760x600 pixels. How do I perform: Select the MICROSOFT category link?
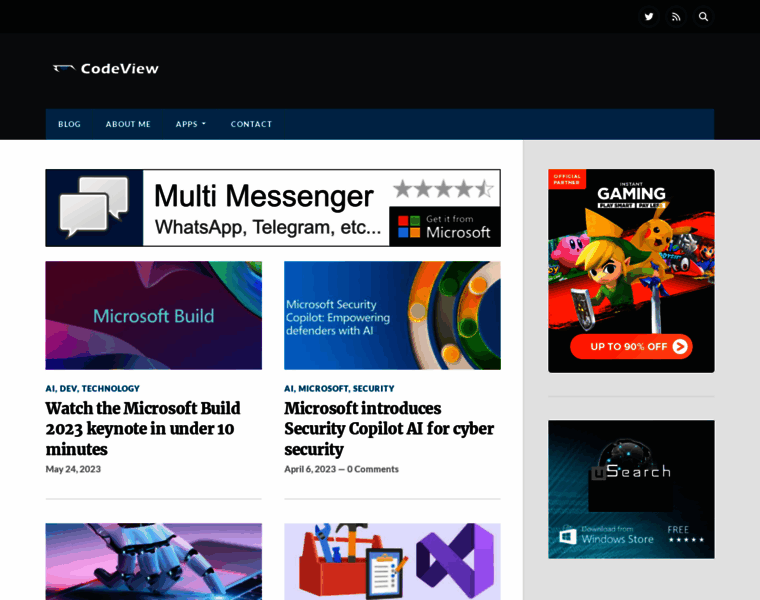point(323,389)
